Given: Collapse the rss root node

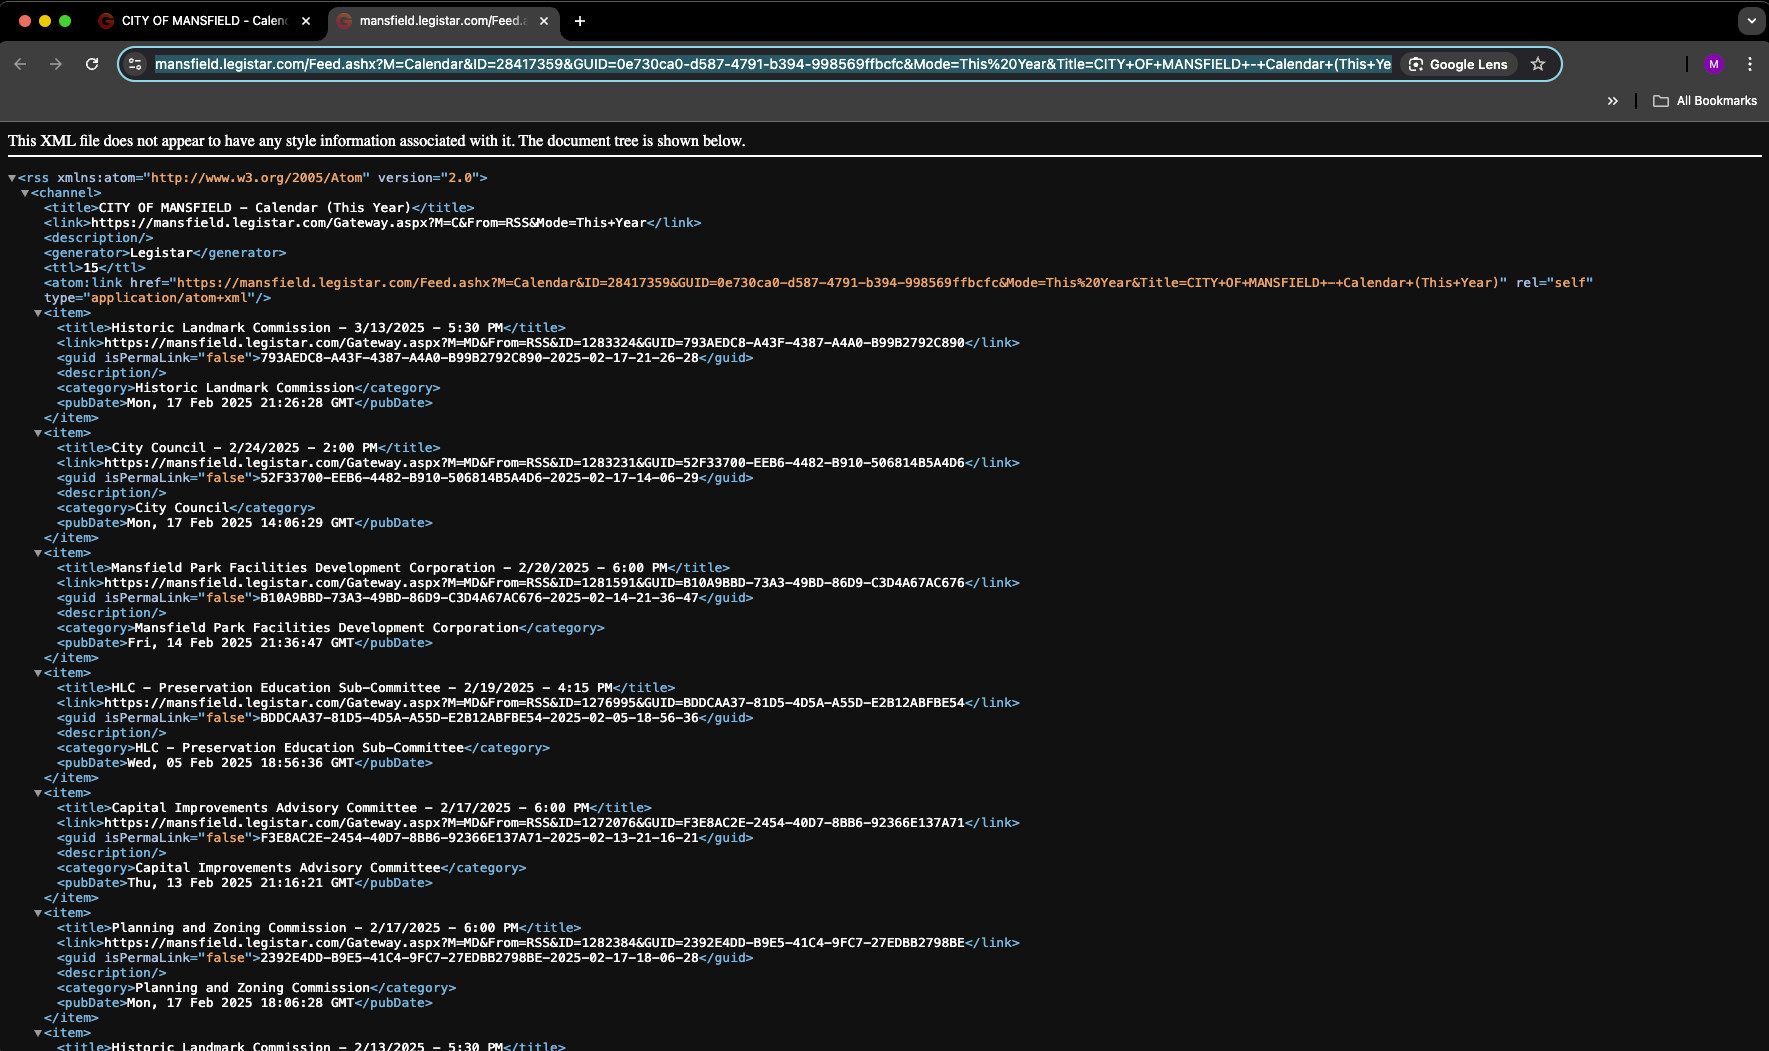Looking at the screenshot, I should click(12, 178).
